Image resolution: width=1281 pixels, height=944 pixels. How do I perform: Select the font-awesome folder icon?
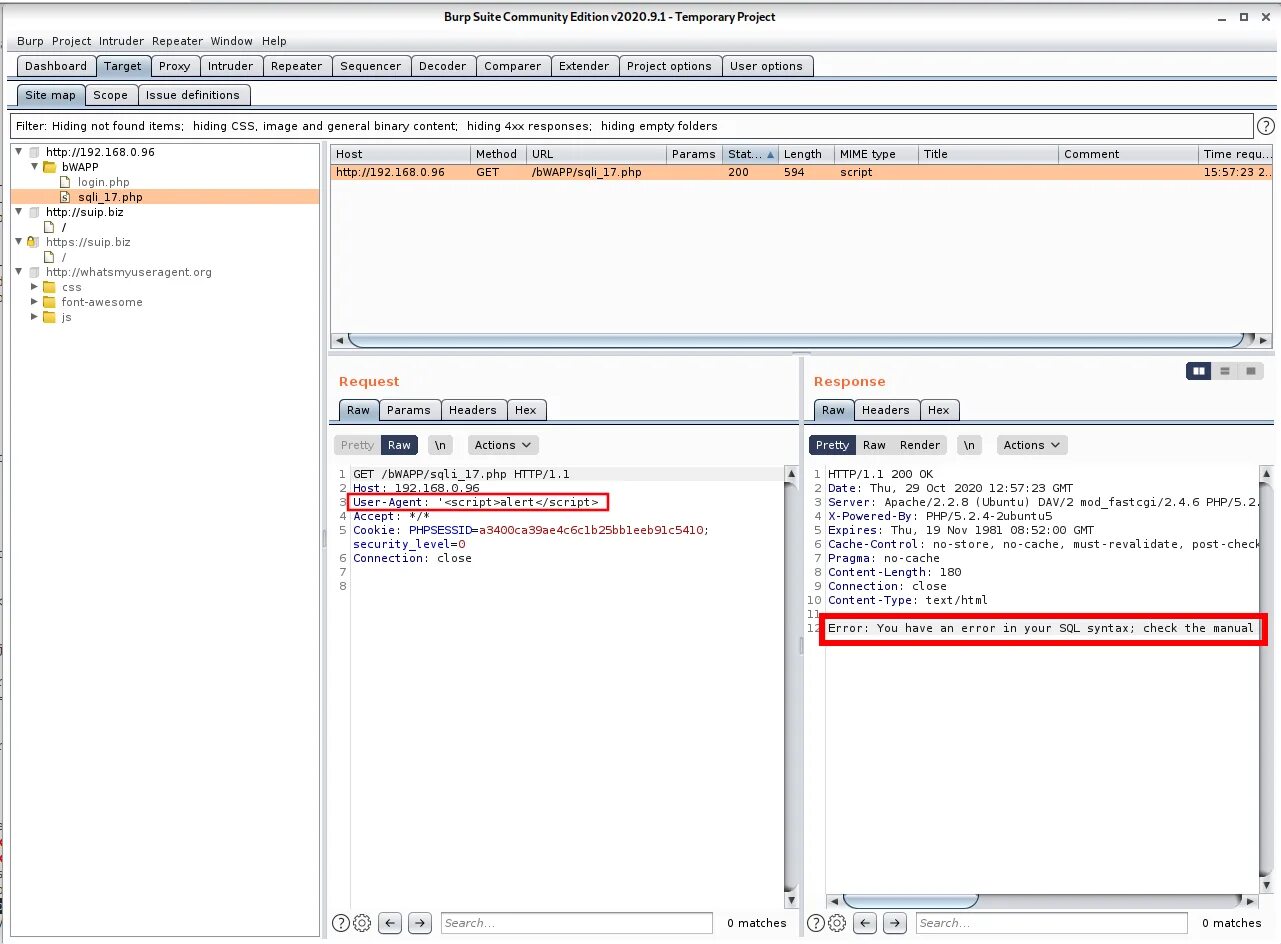click(x=49, y=302)
